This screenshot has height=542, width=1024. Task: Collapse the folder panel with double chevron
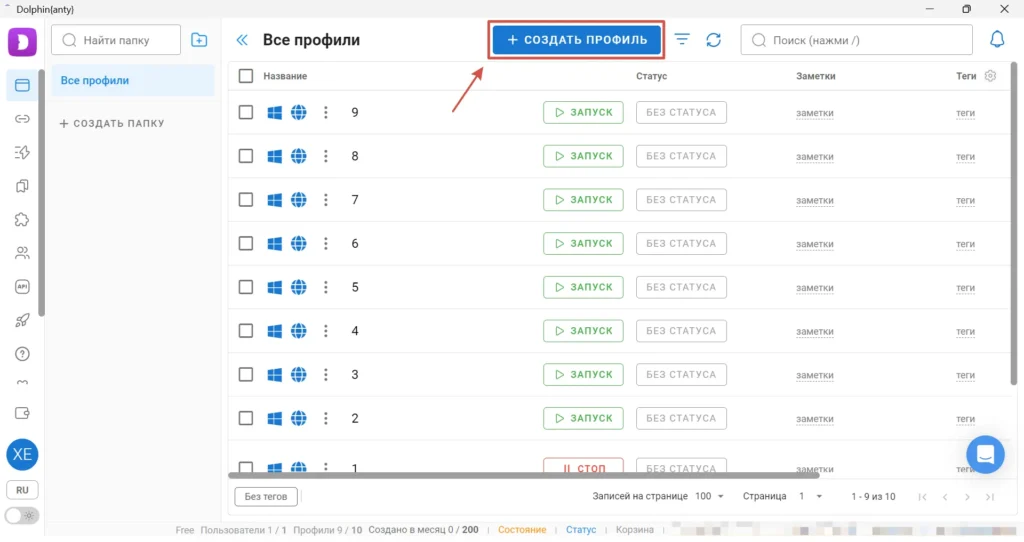coord(241,40)
